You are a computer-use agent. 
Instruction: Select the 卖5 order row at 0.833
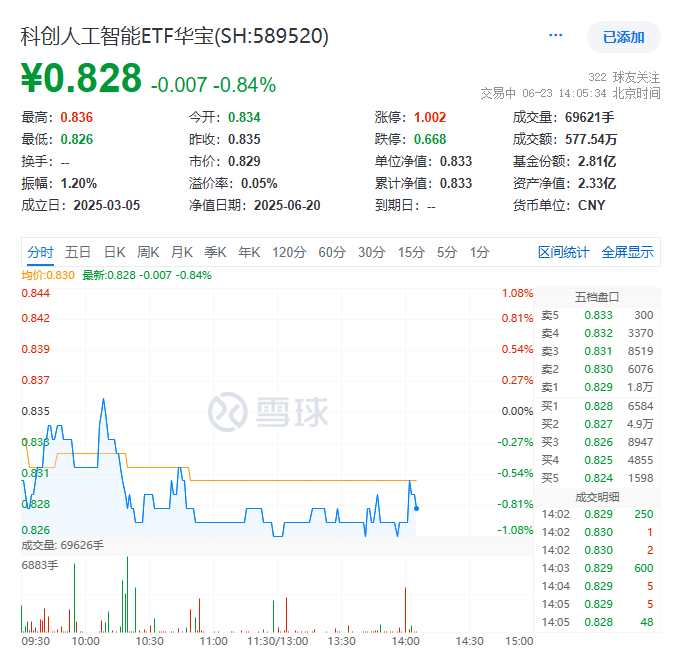pos(597,315)
